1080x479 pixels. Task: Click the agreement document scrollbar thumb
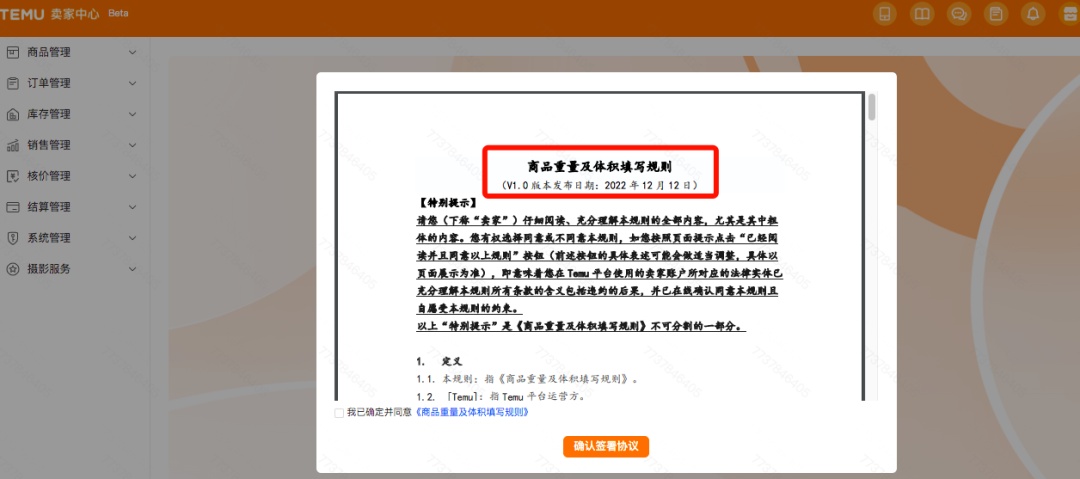[x=872, y=108]
